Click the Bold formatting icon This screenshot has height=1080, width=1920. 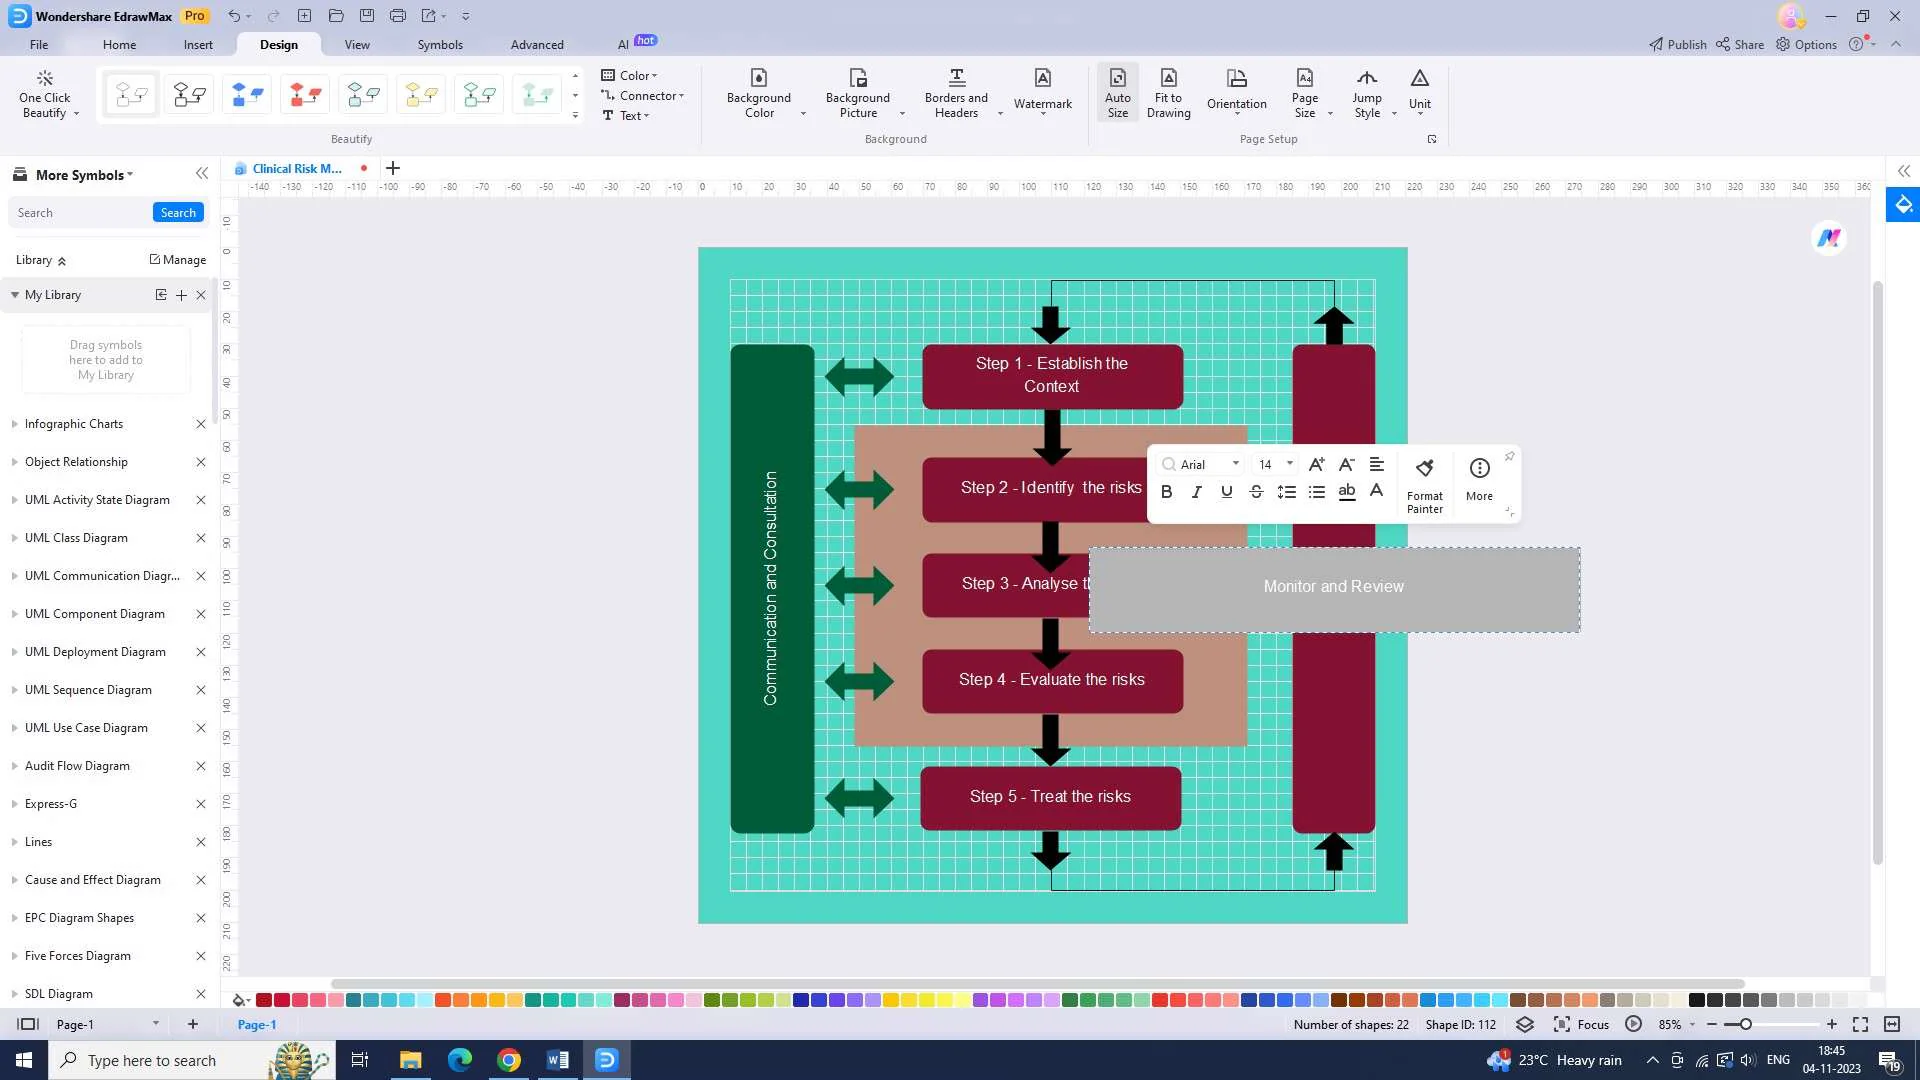pos(1166,493)
